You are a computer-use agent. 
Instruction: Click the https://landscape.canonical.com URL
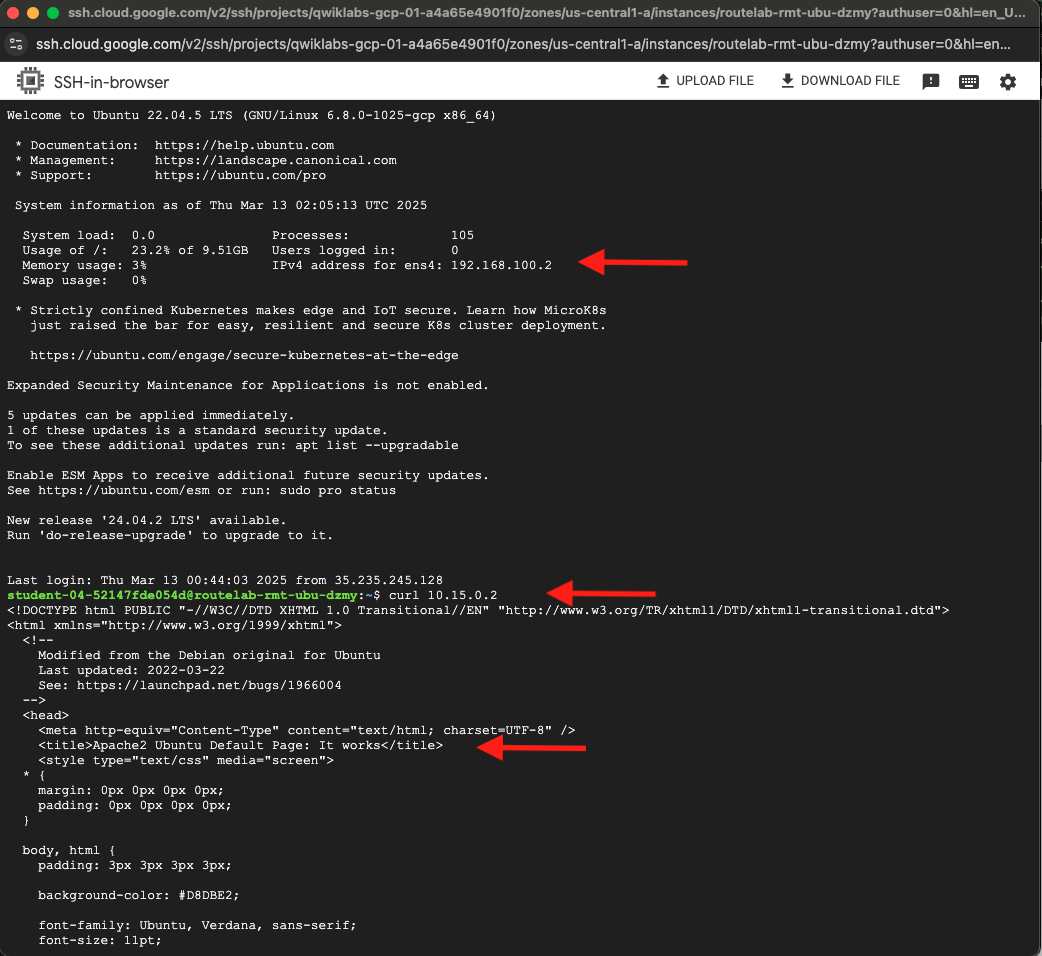[x=276, y=161]
